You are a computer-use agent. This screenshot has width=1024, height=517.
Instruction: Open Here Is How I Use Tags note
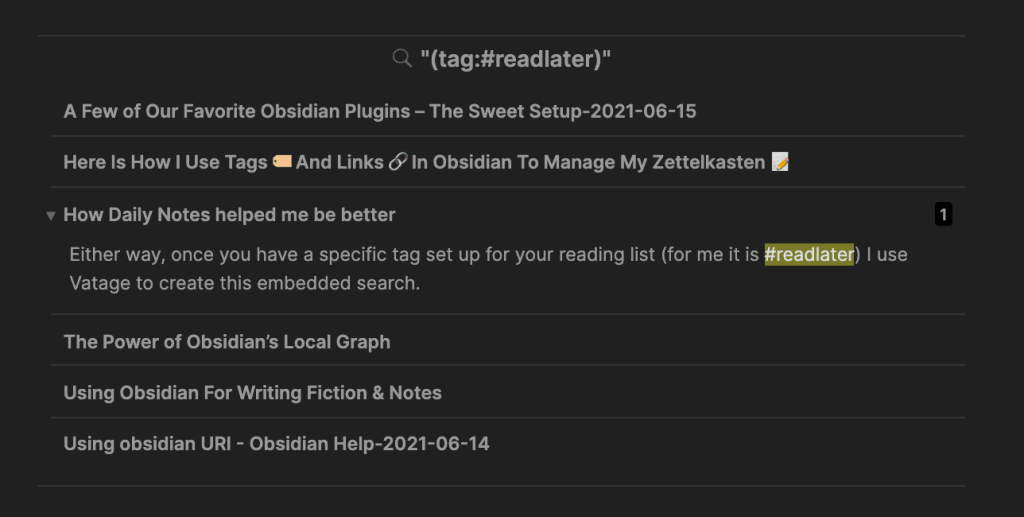(x=165, y=162)
